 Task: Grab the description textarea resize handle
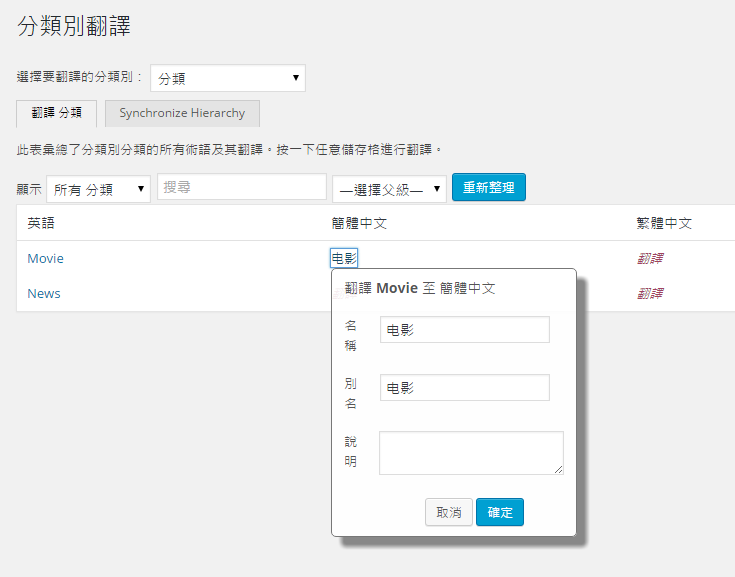pyautogui.click(x=559, y=470)
